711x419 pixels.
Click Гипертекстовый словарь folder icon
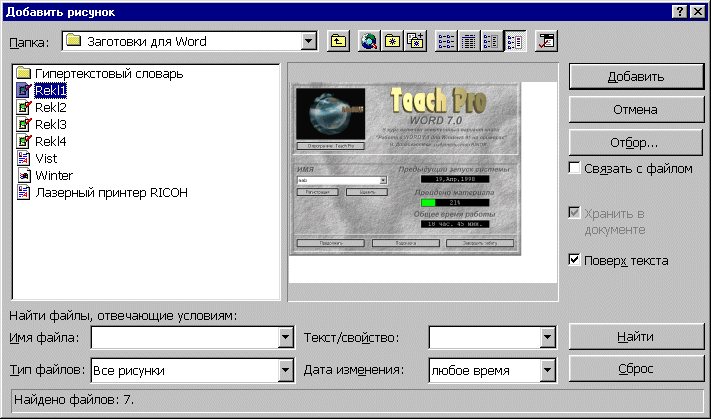pyautogui.click(x=24, y=73)
